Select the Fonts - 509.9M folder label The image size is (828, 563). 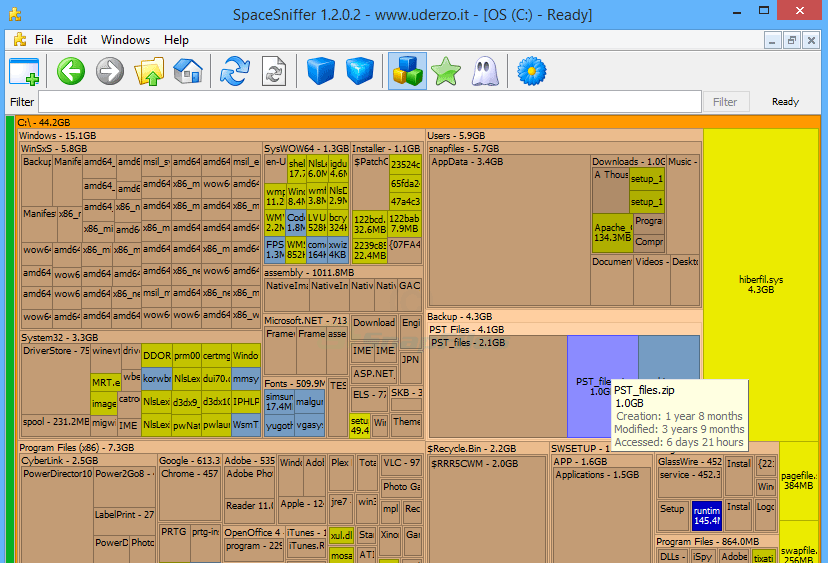click(295, 383)
